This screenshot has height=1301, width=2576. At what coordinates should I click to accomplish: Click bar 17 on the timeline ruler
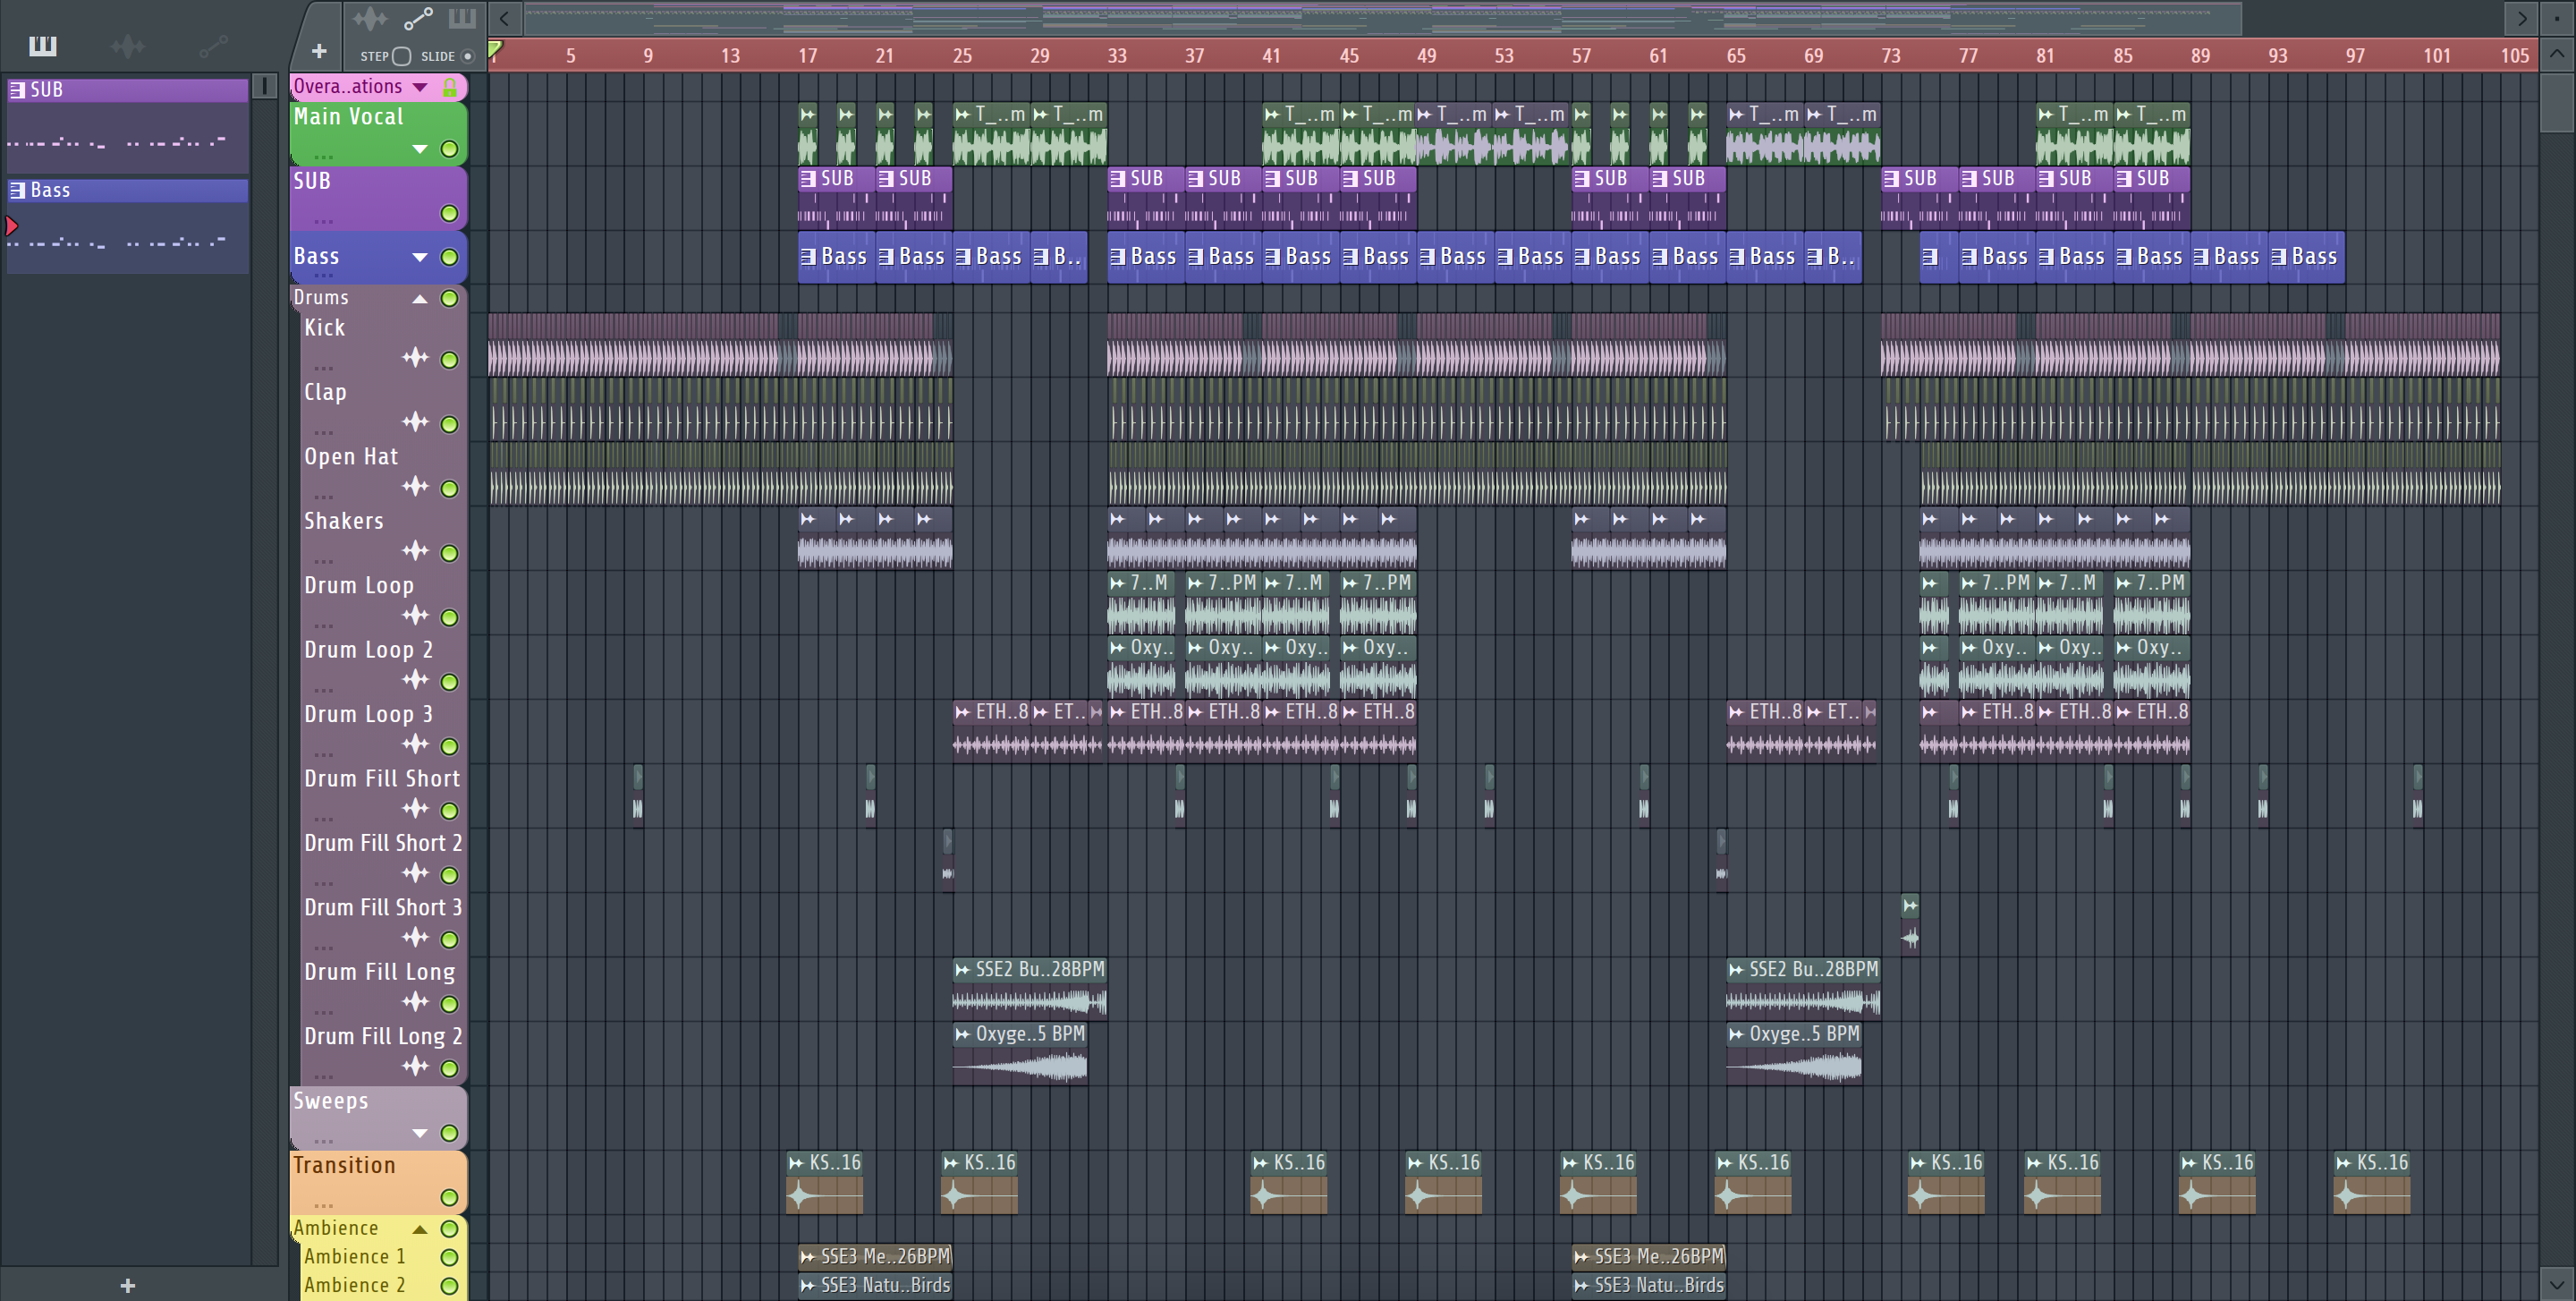coord(807,56)
